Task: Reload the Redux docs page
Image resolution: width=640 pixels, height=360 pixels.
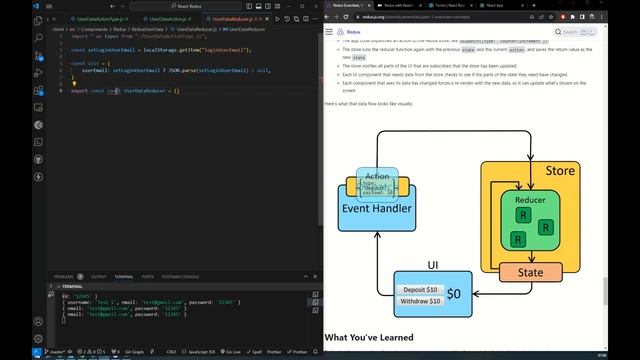Action: [x=346, y=17]
